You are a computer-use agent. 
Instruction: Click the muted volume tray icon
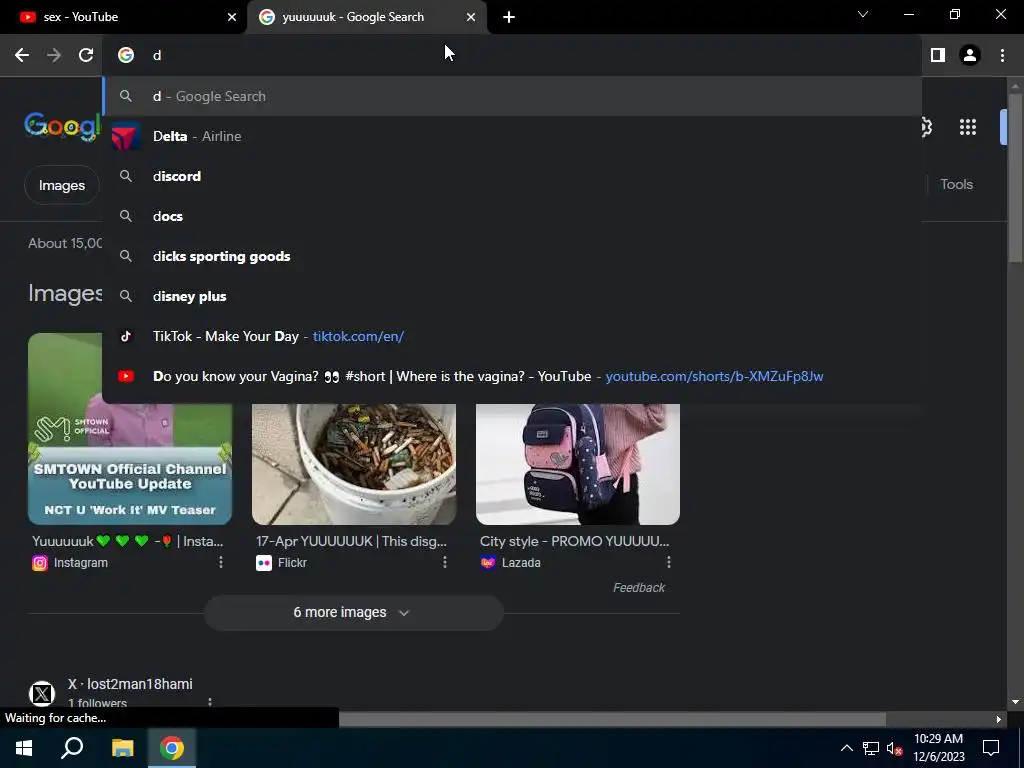click(894, 748)
